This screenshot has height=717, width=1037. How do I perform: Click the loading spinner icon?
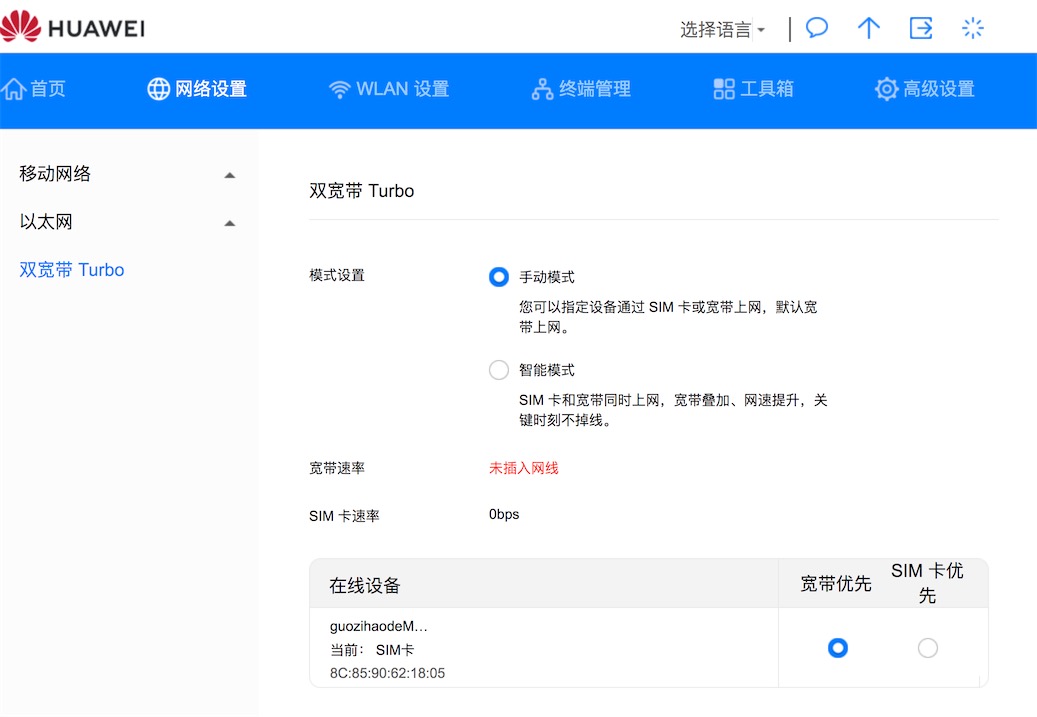tap(972, 27)
